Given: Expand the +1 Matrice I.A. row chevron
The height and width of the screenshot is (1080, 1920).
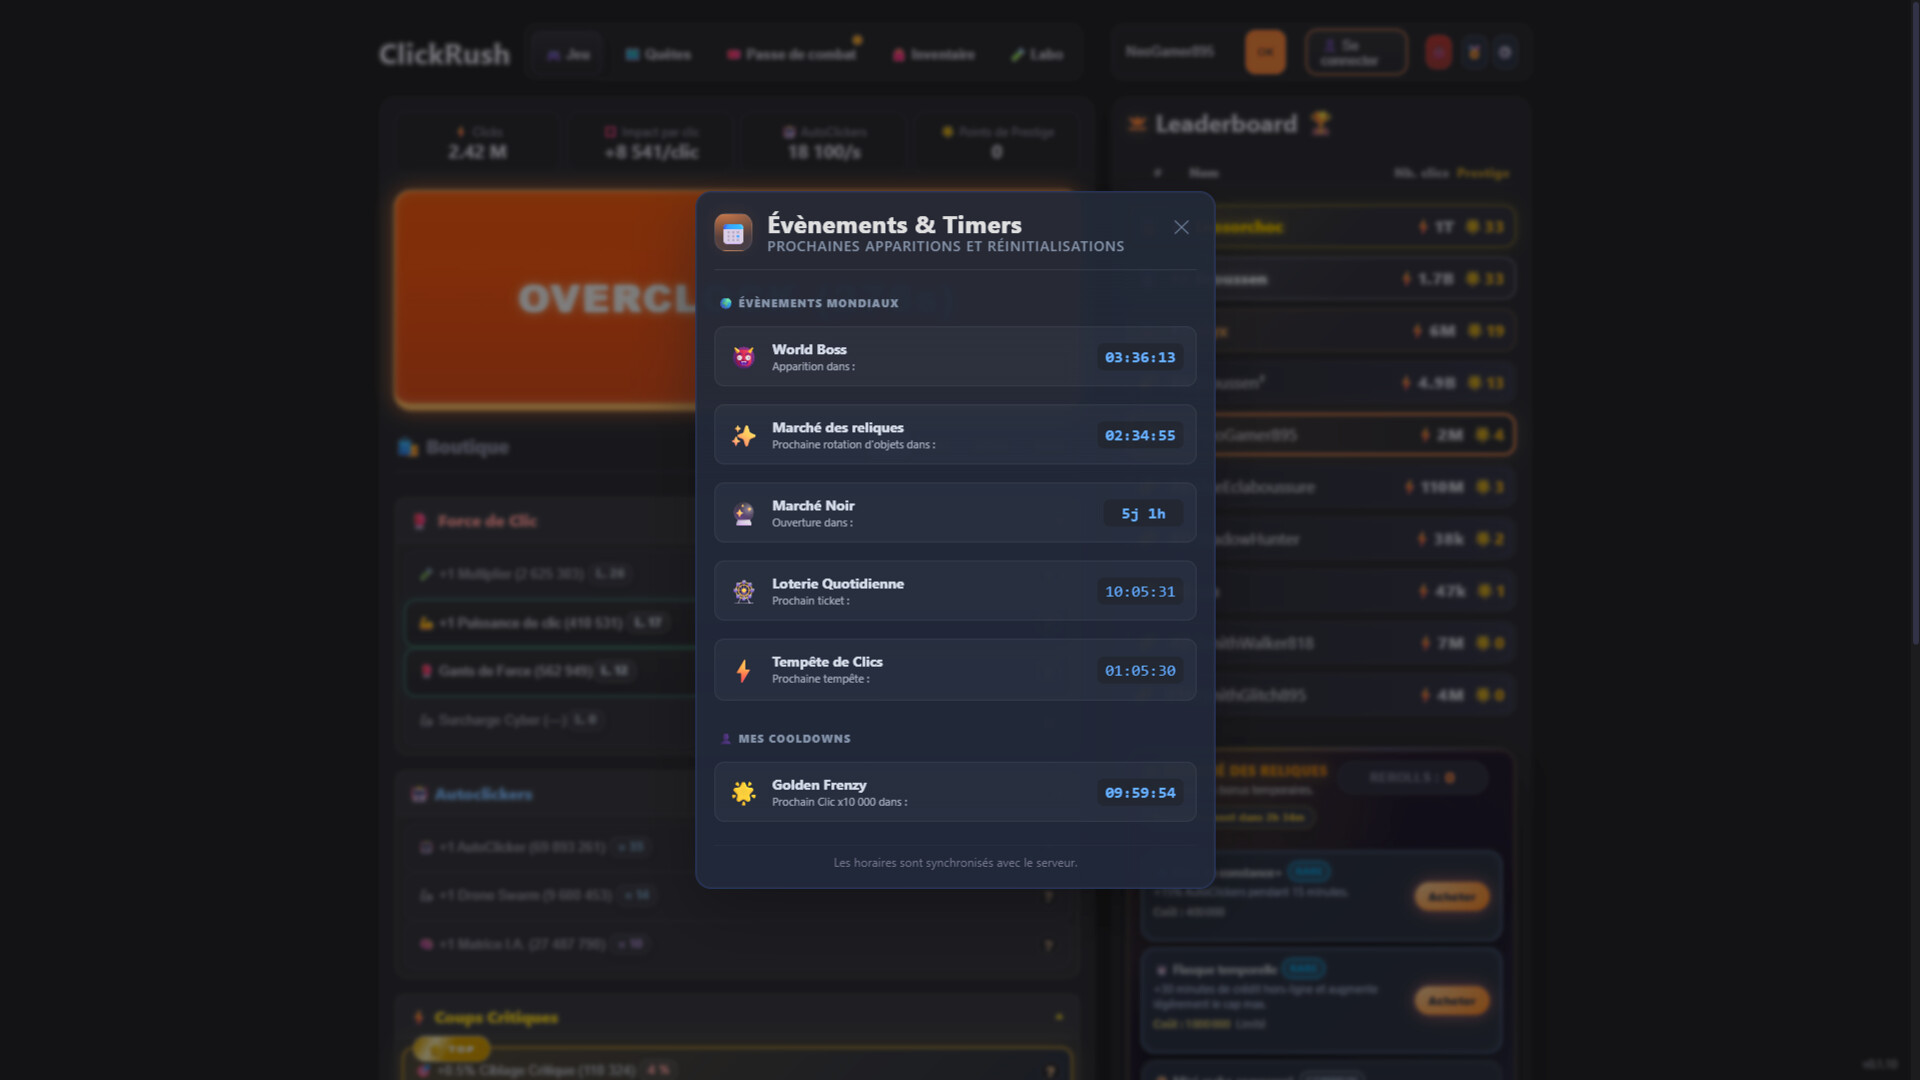Looking at the screenshot, I should pyautogui.click(x=1049, y=944).
